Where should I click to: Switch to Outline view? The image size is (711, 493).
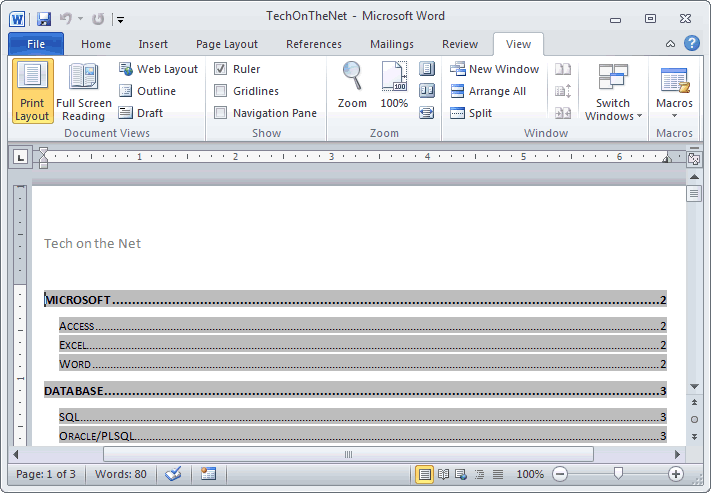147,91
